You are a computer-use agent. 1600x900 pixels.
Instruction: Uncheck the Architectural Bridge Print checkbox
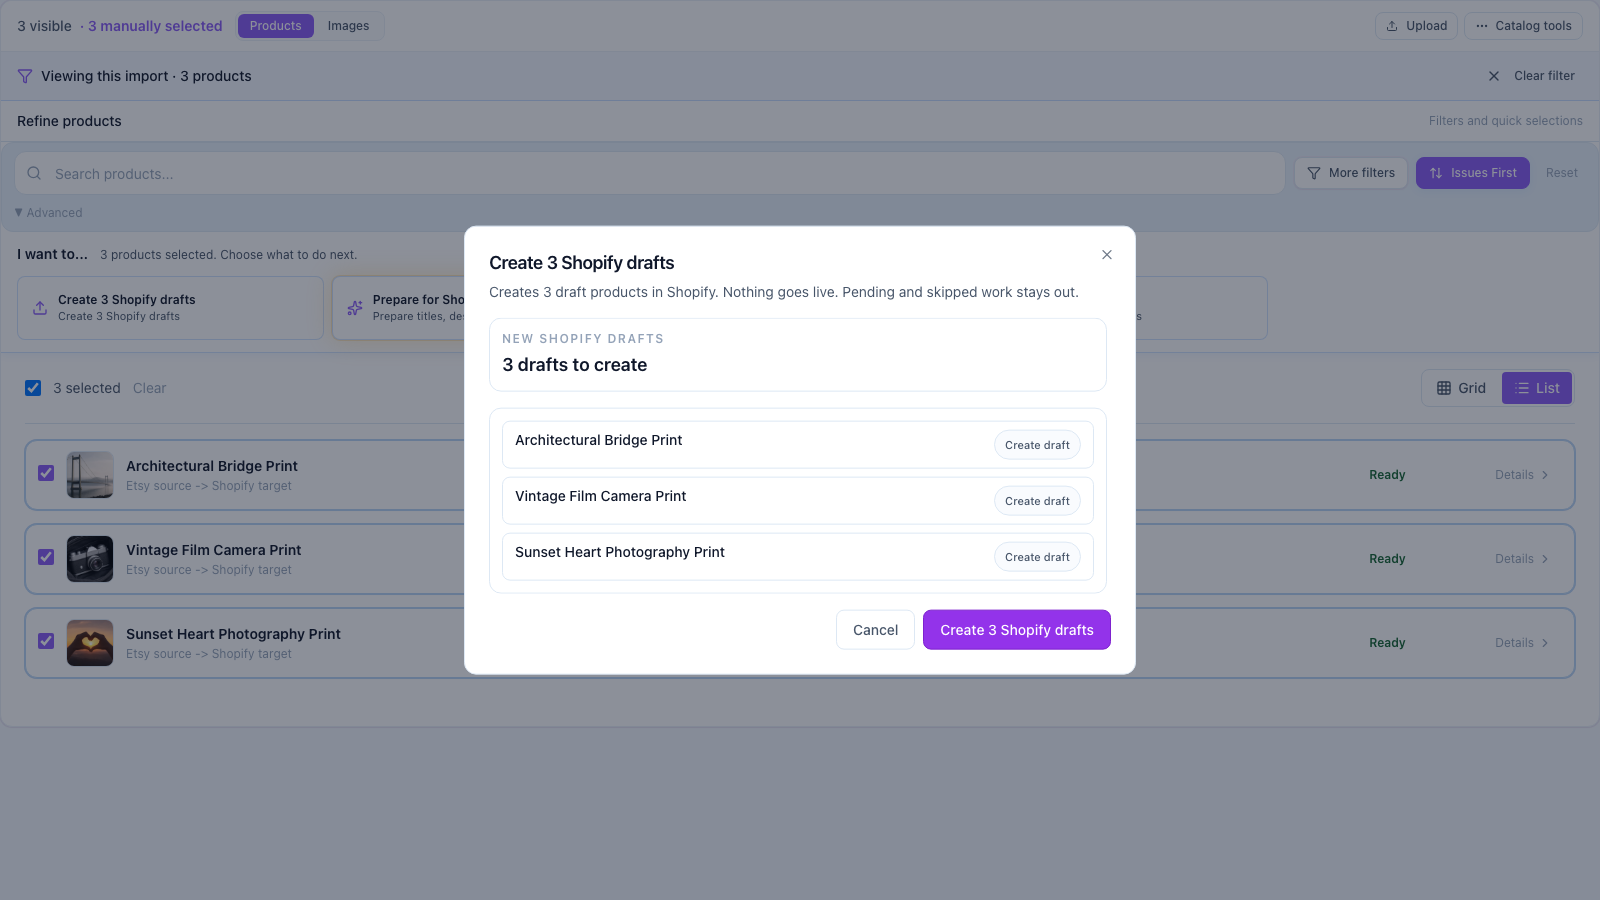(46, 473)
